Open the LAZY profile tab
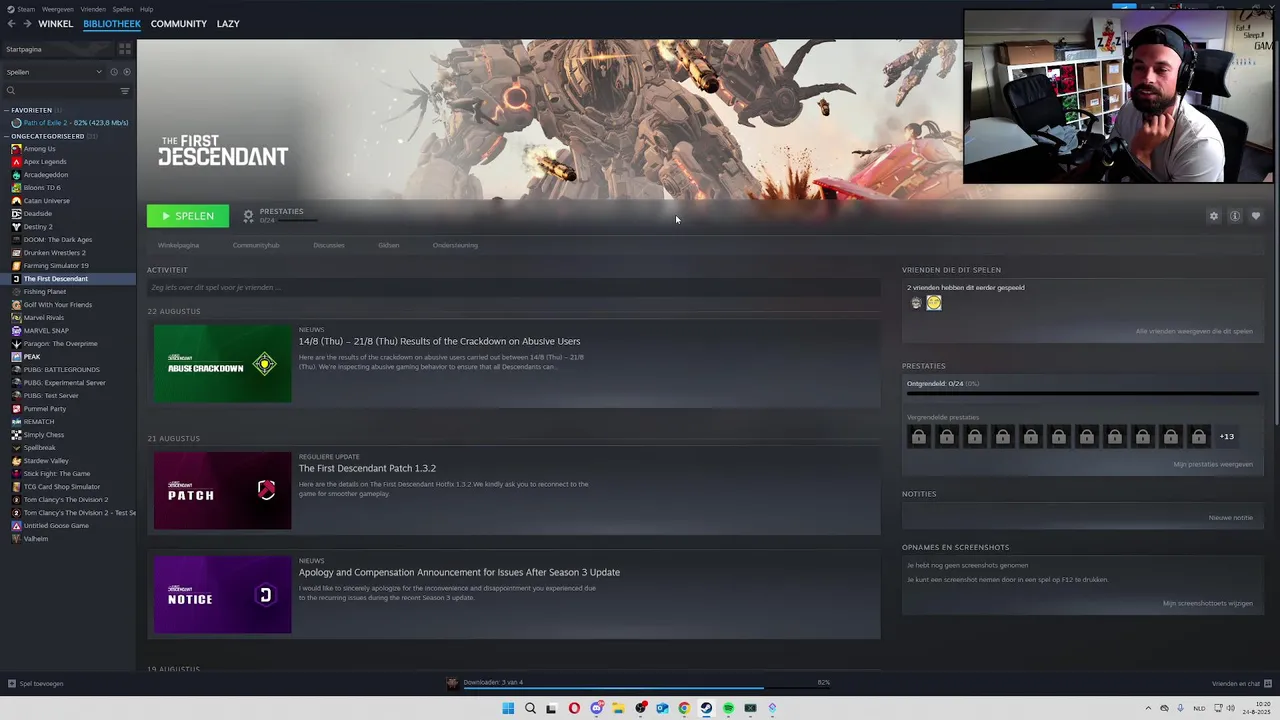The image size is (1280, 720). [x=228, y=23]
